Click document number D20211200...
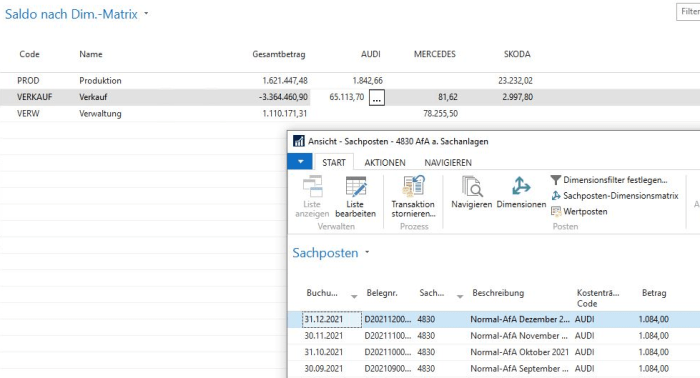 pyautogui.click(x=388, y=320)
